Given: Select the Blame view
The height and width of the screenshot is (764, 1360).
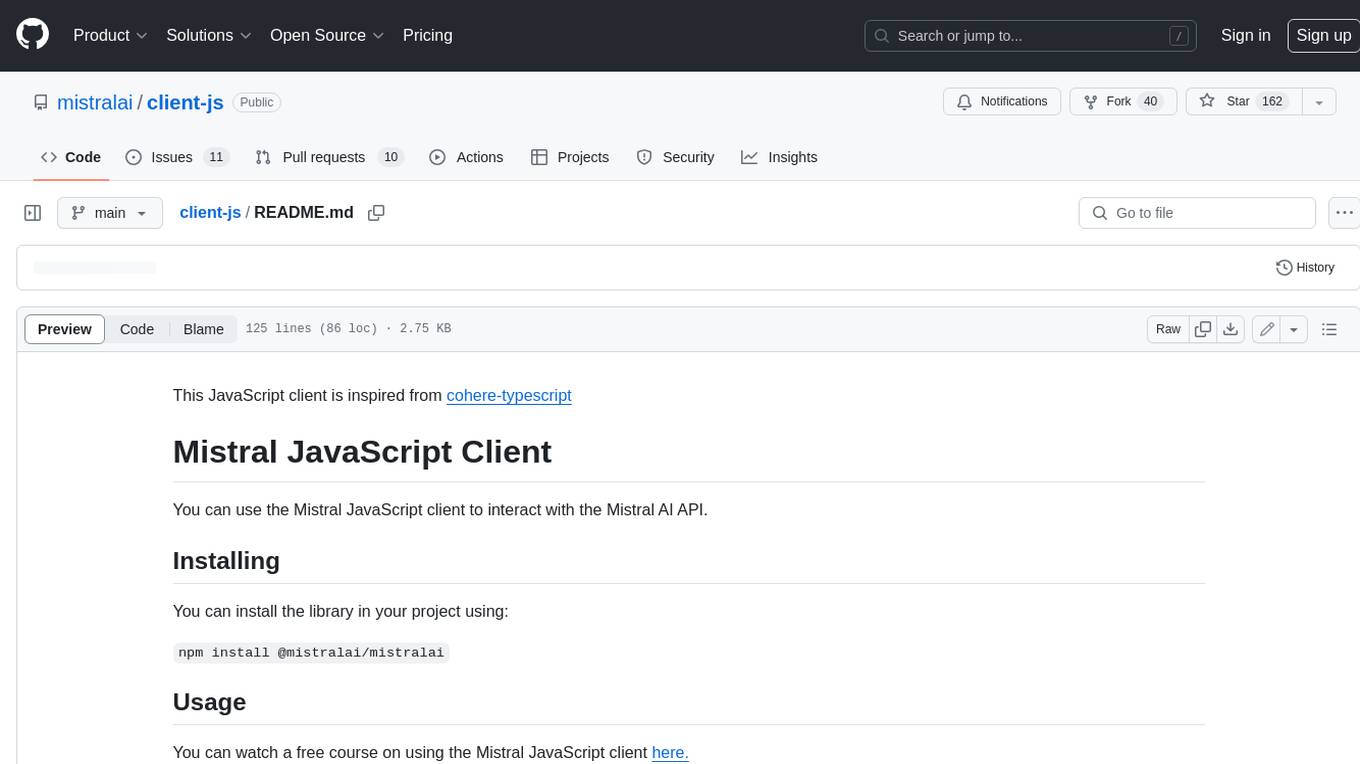Looking at the screenshot, I should [x=204, y=329].
